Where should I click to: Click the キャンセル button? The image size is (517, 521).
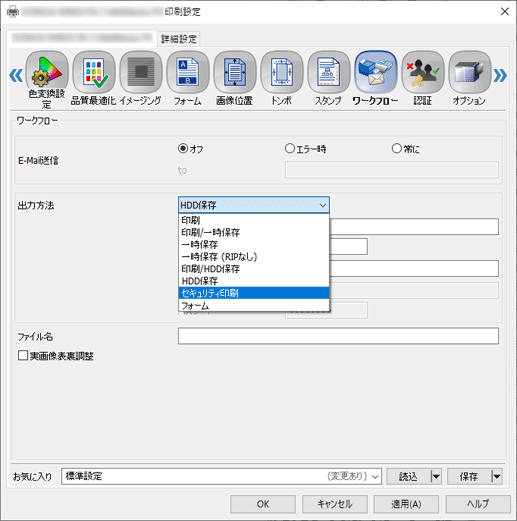tap(335, 504)
